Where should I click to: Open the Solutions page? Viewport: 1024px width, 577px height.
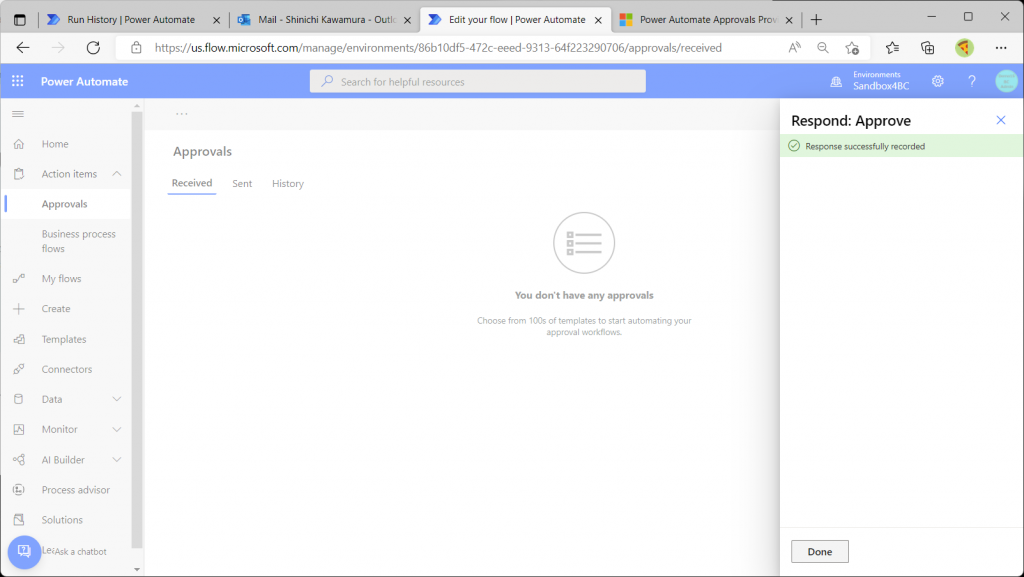(x=62, y=520)
